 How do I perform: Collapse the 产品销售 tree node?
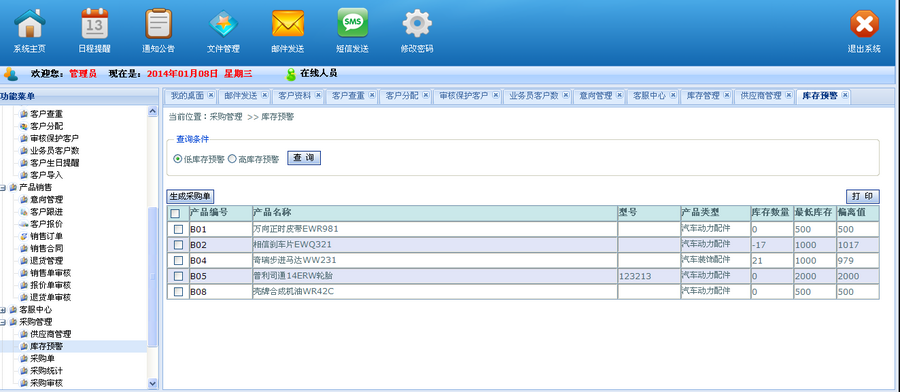coord(3,188)
